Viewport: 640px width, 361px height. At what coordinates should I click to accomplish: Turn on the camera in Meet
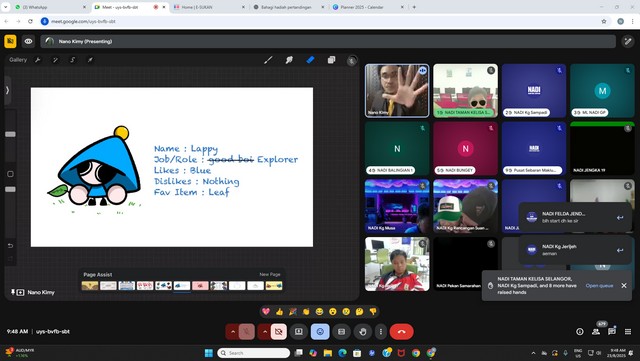pyautogui.click(x=279, y=332)
